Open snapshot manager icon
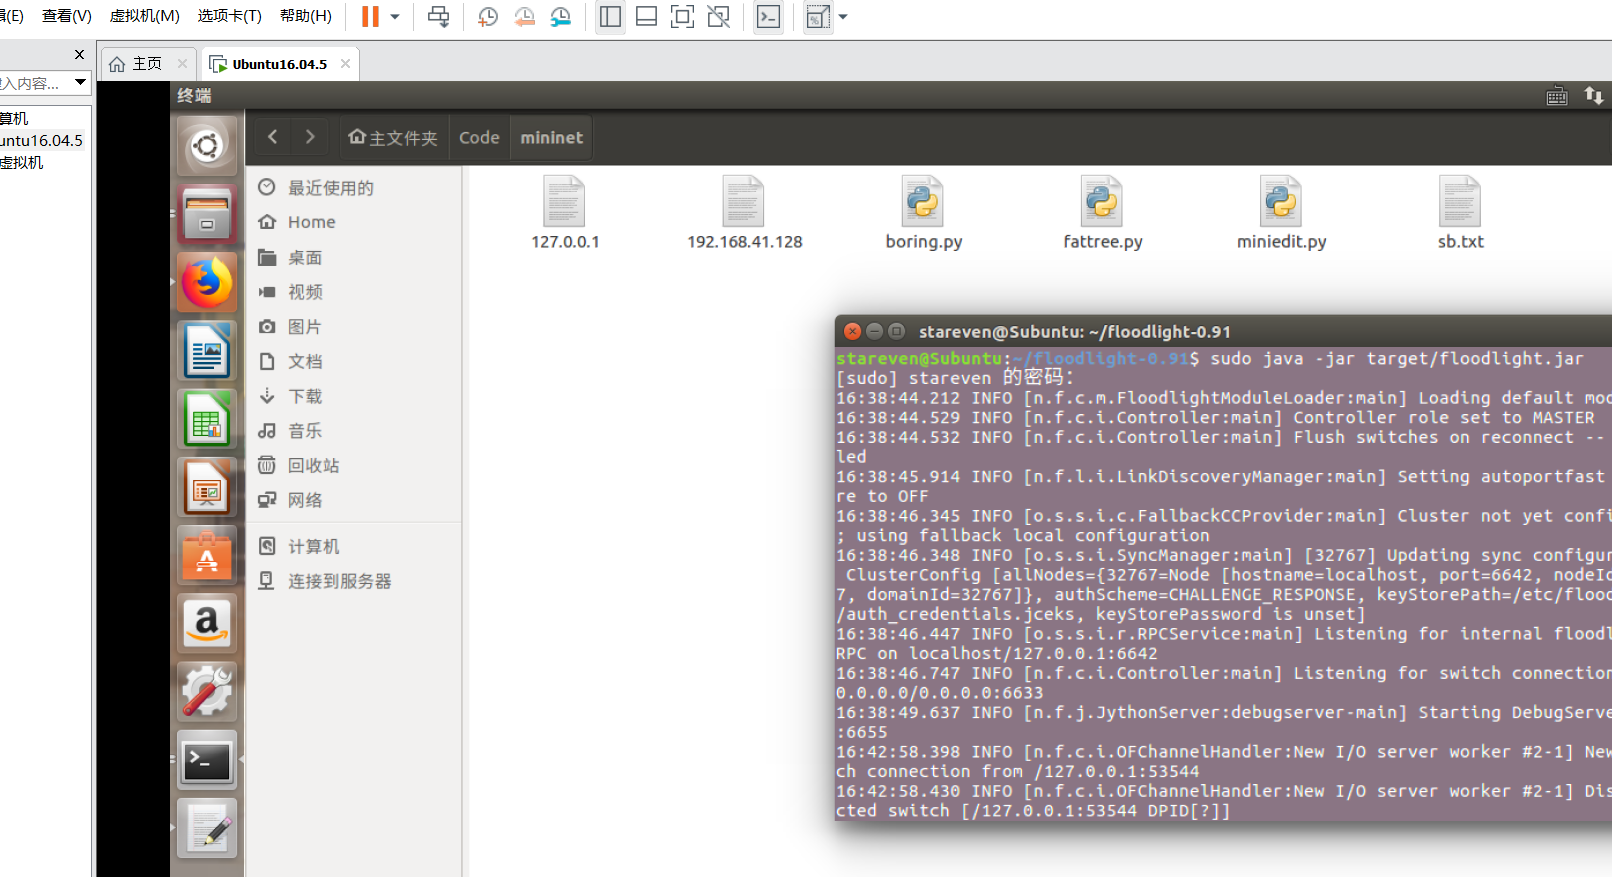This screenshot has height=877, width=1612. pos(561,17)
